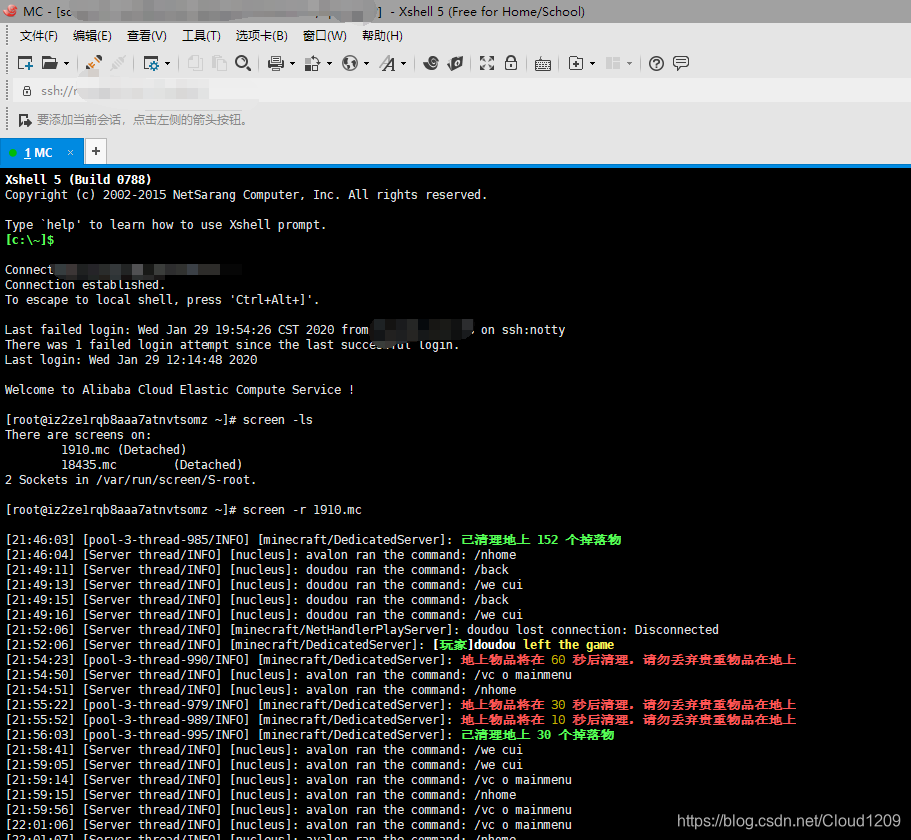Close the MC session tab
The height and width of the screenshot is (840, 911).
[71, 152]
